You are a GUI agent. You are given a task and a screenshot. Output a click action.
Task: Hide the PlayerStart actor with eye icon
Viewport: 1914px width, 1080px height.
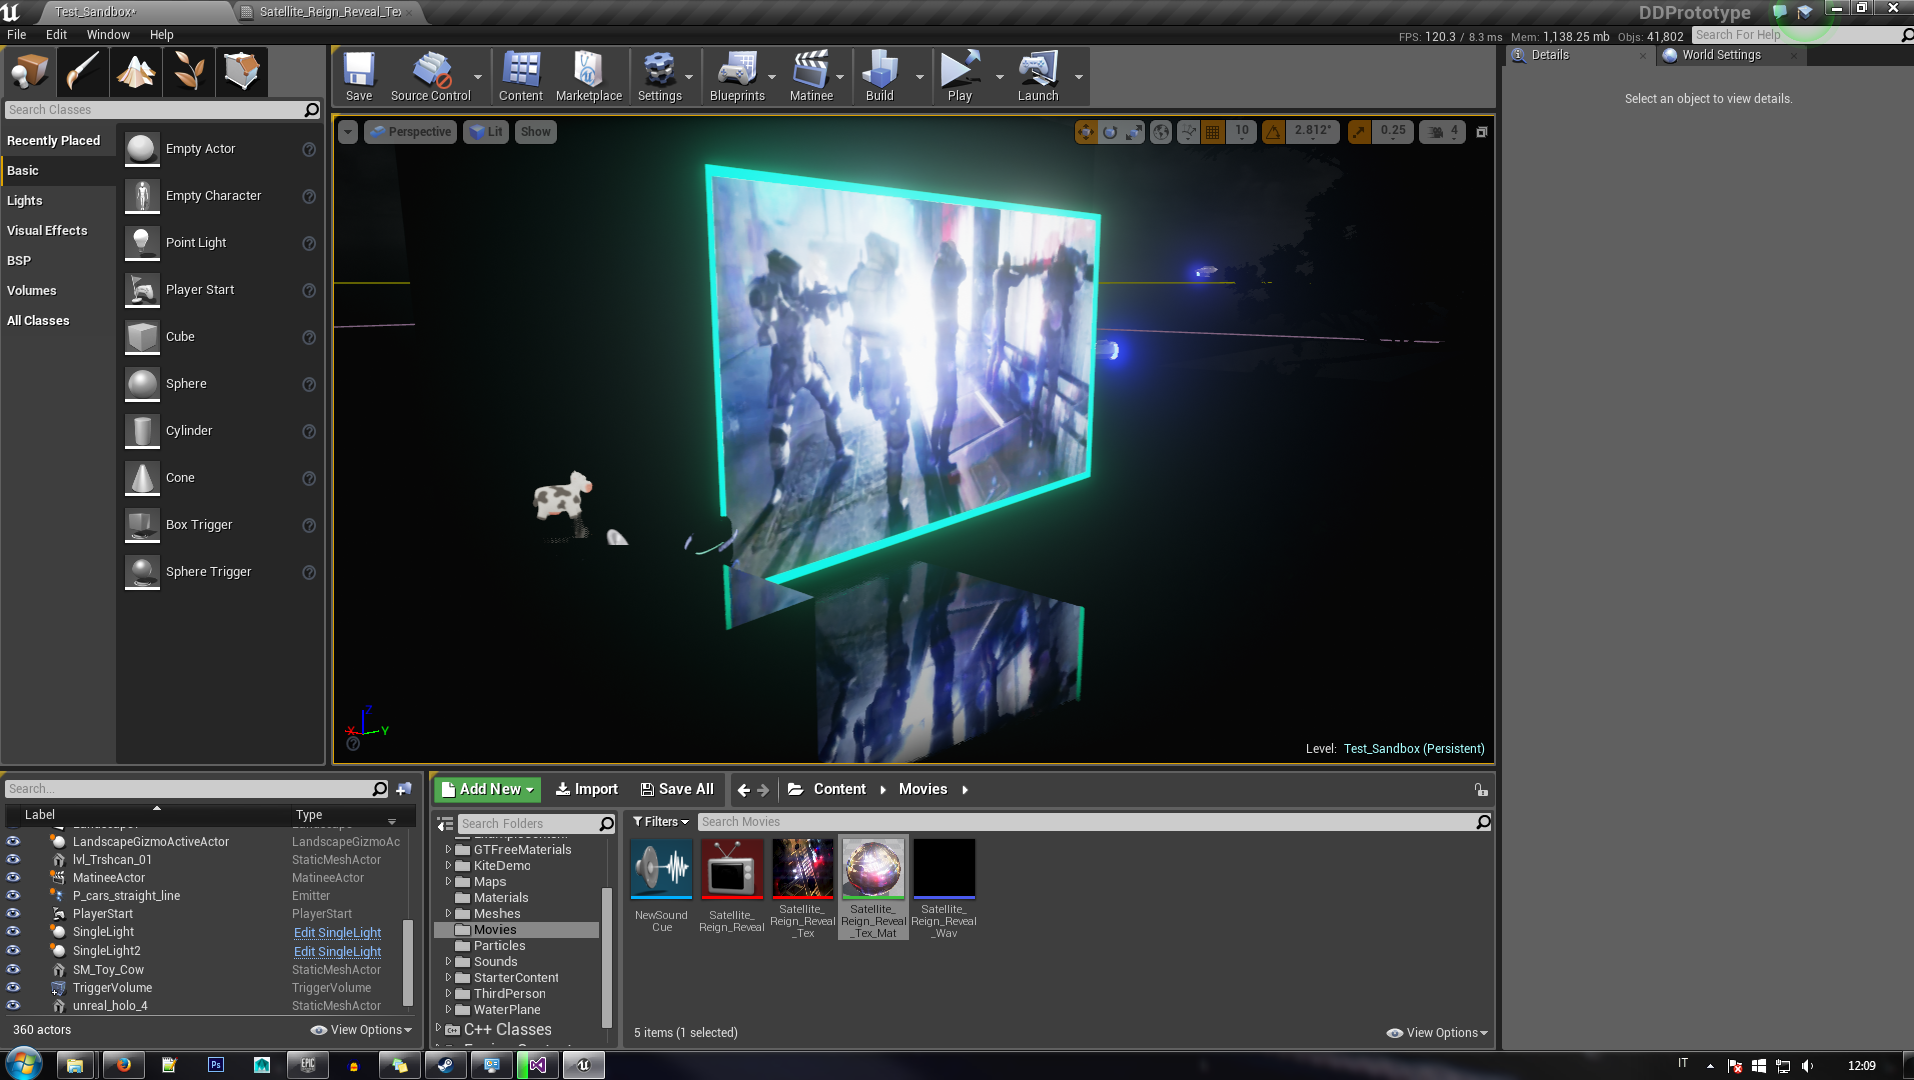point(13,914)
